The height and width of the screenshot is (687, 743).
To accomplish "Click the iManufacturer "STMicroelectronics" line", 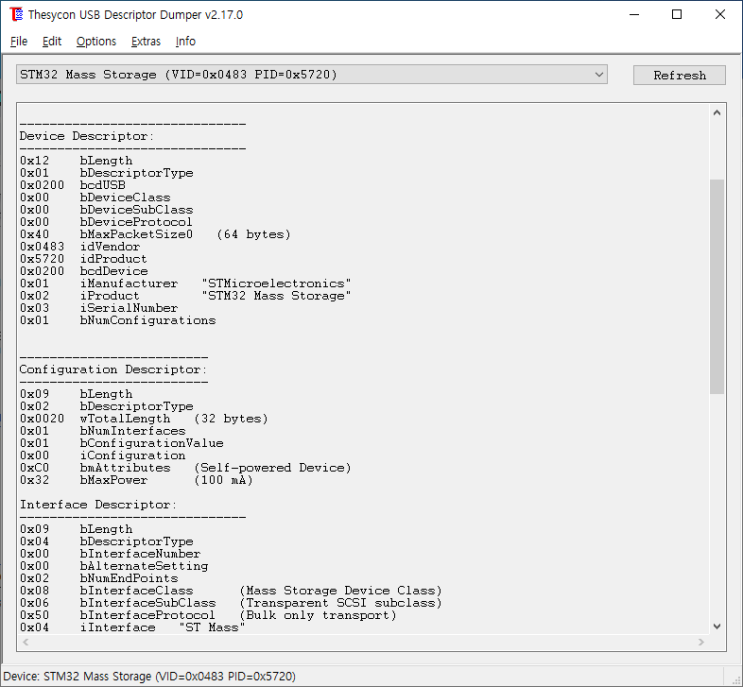I will pyautogui.click(x=185, y=283).
